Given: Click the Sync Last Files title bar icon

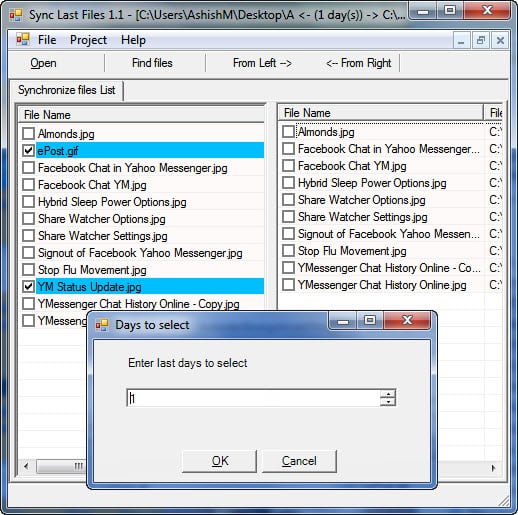Looking at the screenshot, I should (16, 15).
